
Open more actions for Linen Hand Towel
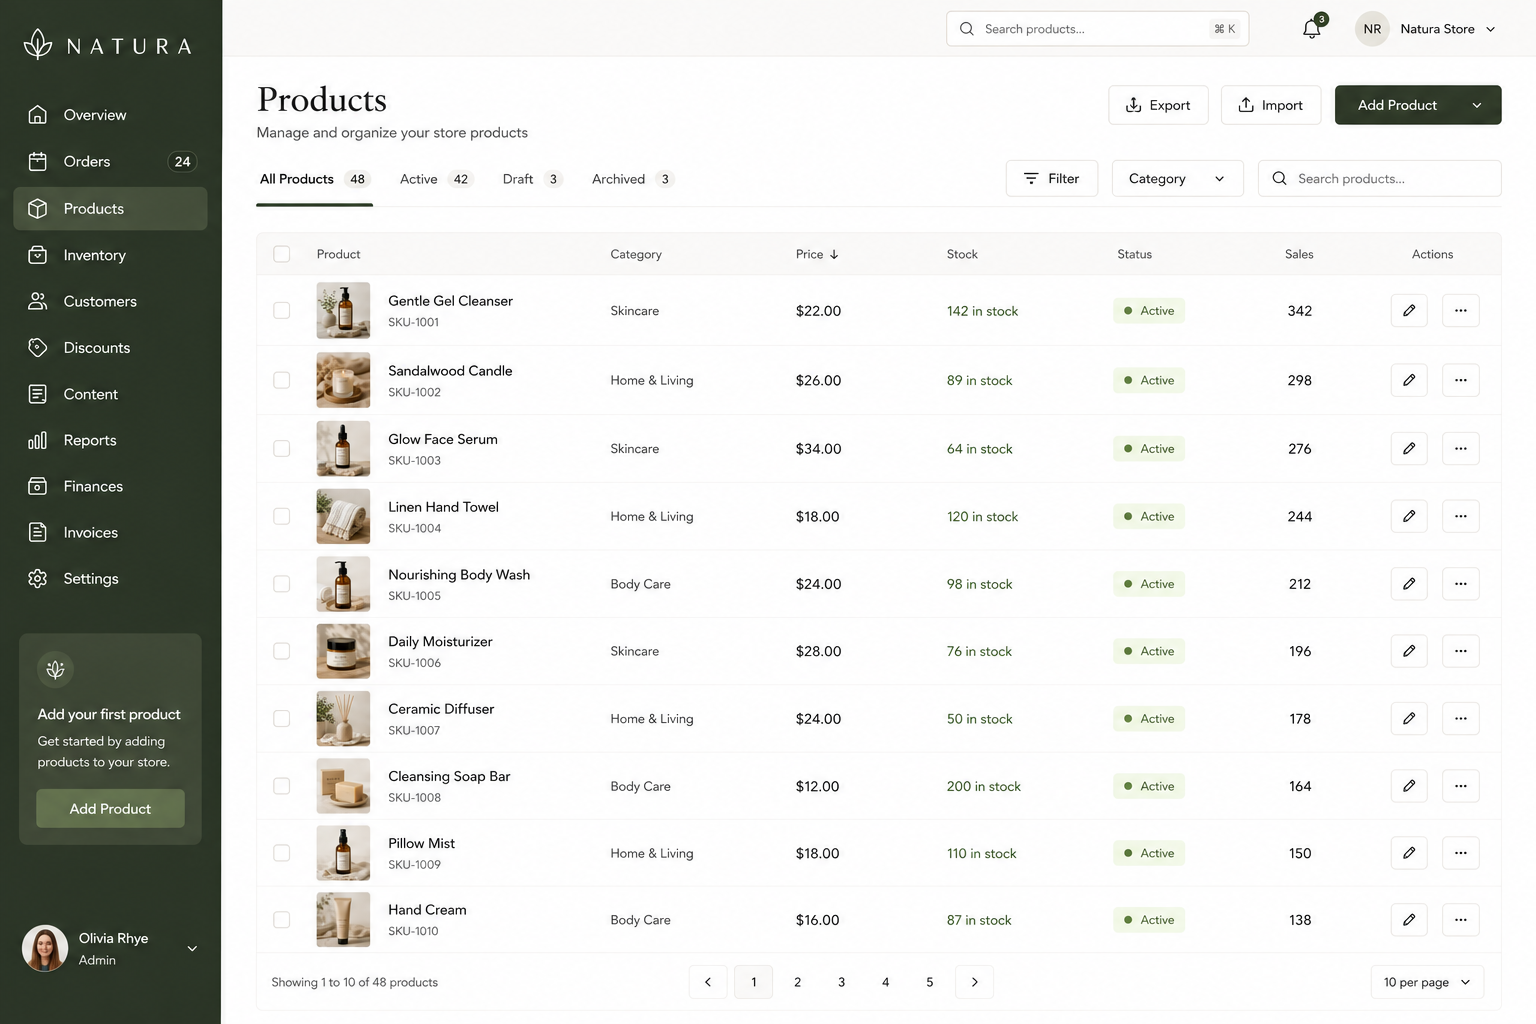pyautogui.click(x=1461, y=517)
